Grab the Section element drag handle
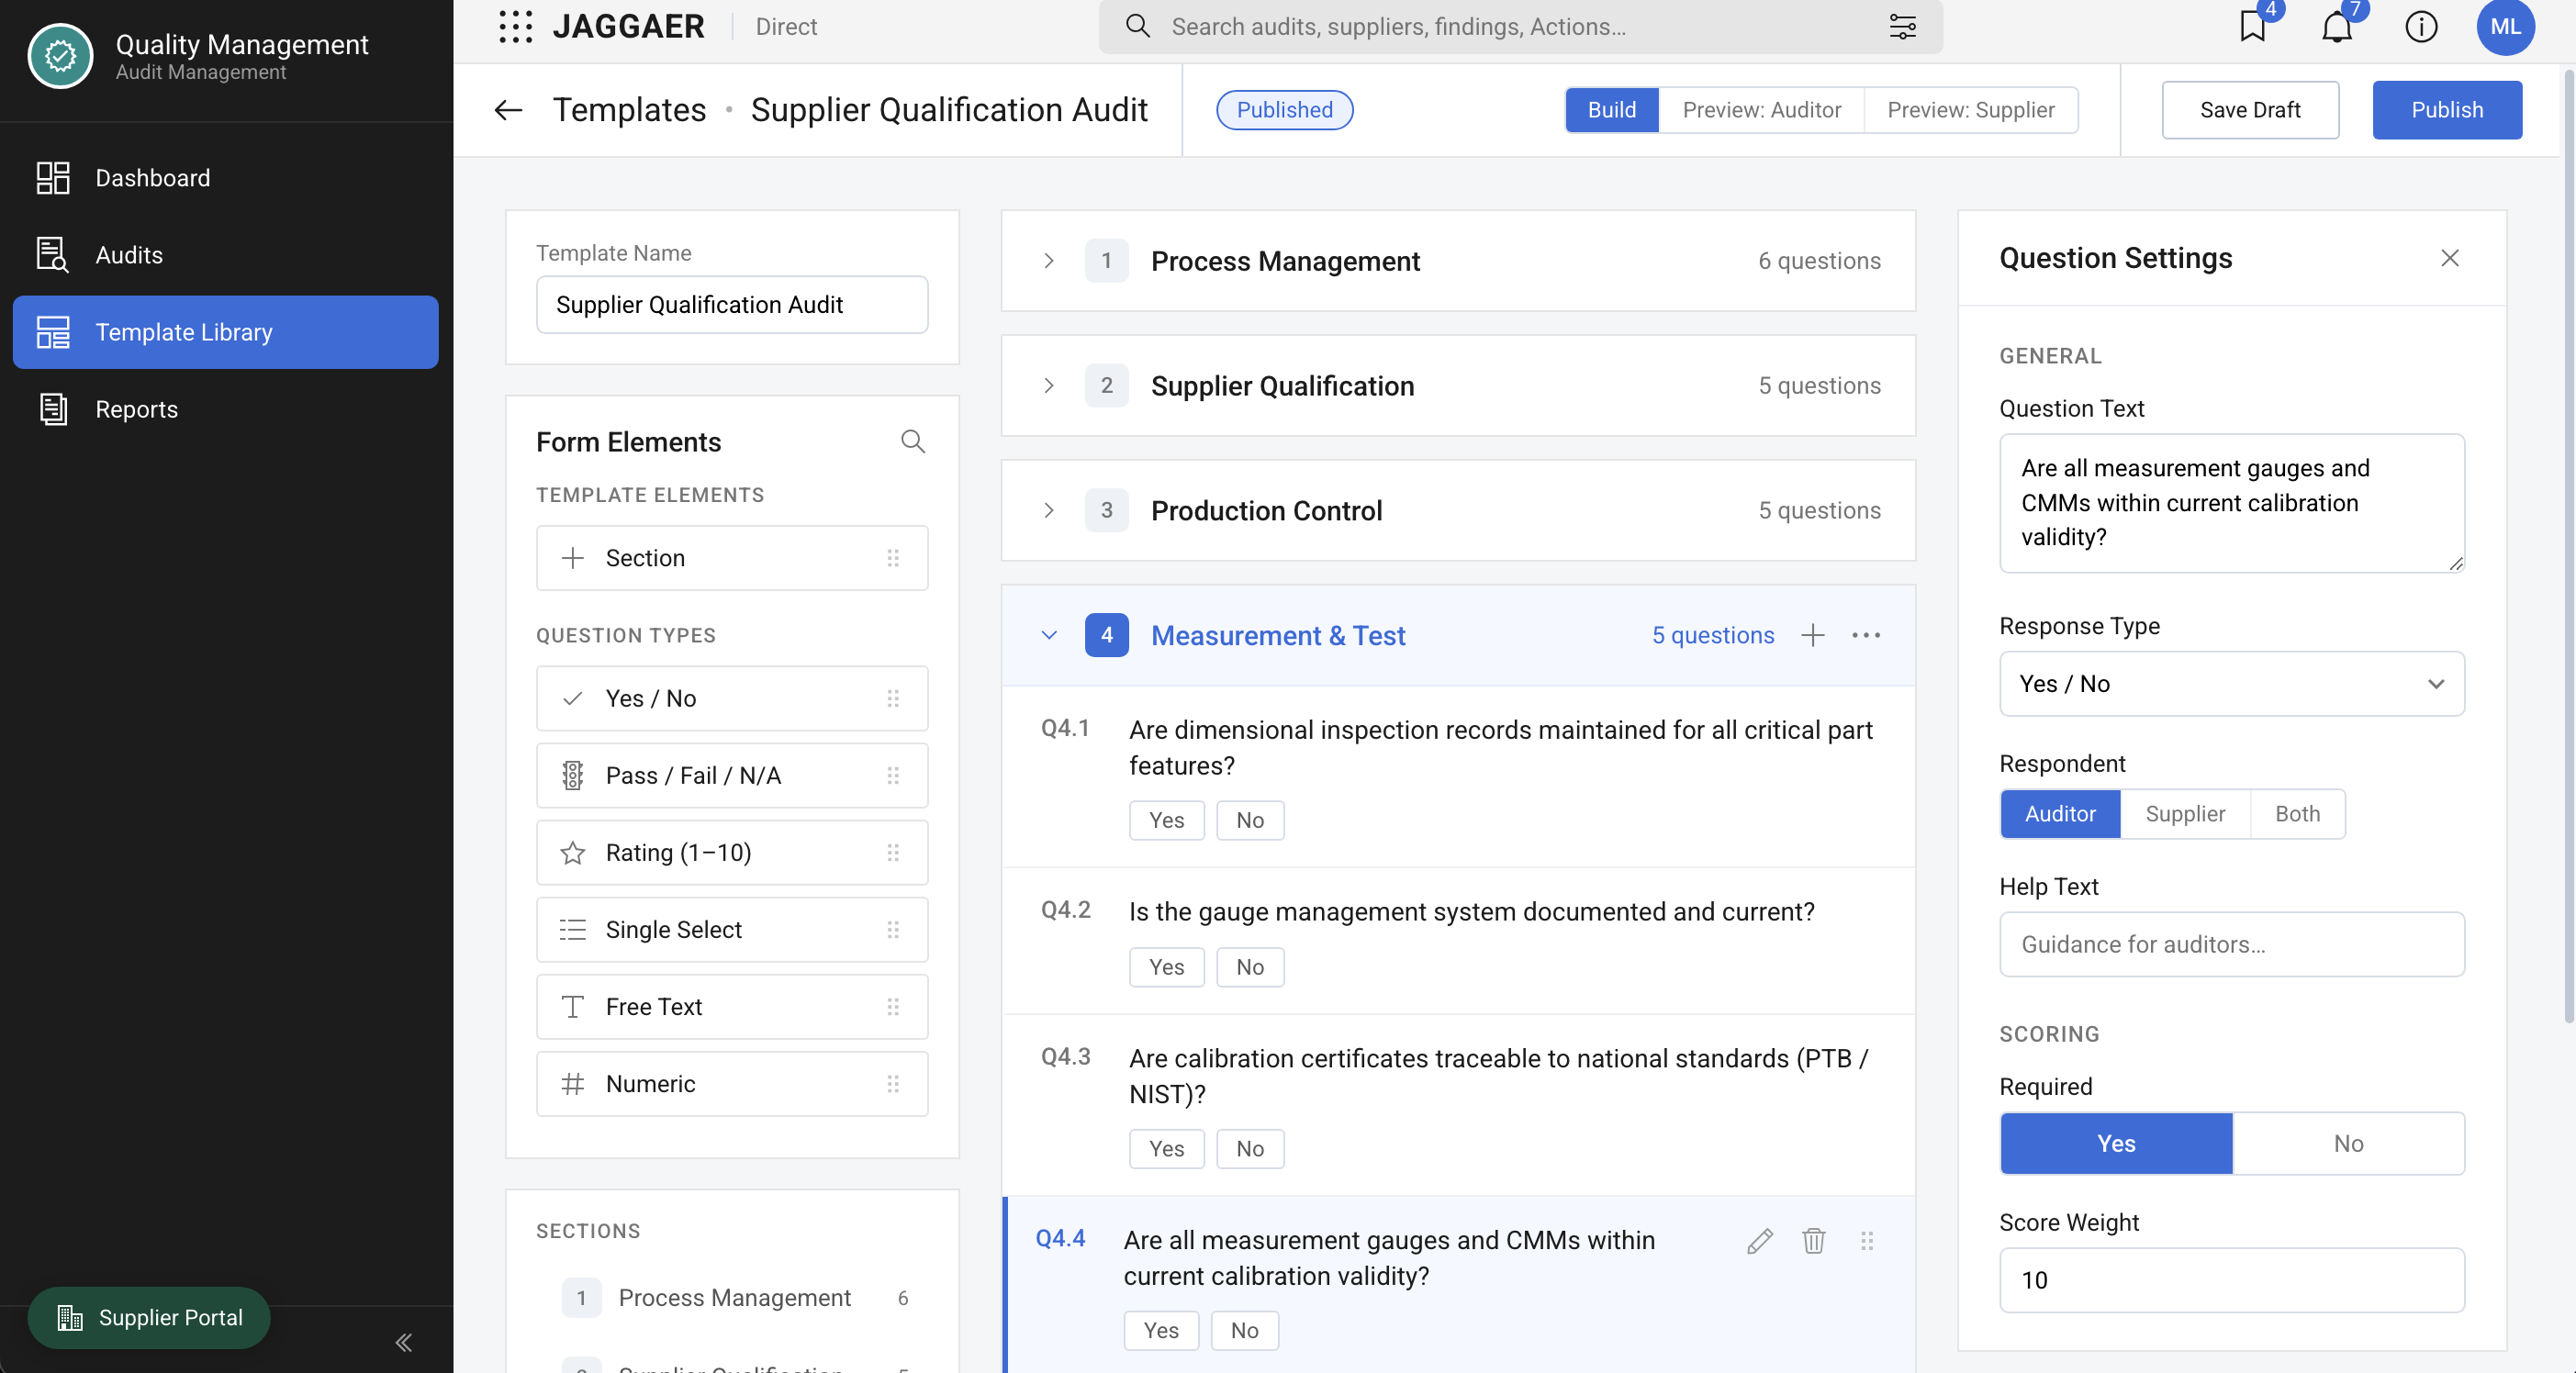The image size is (2576, 1373). pos(893,558)
